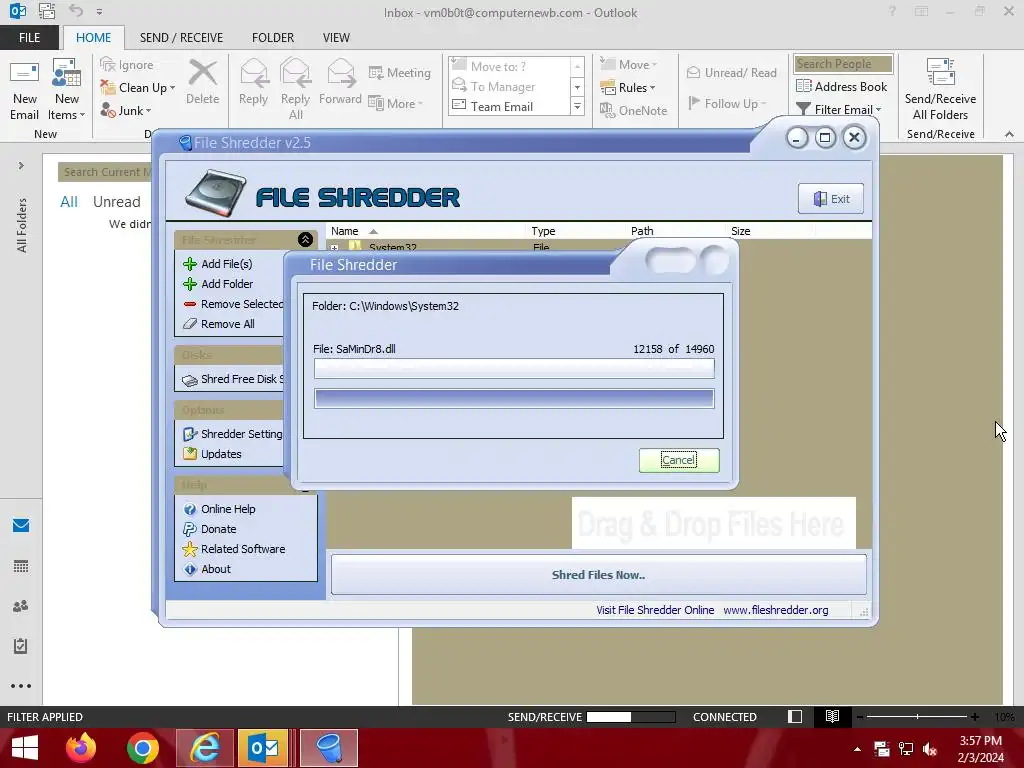Click the Forward icon in Outlook ribbon

[x=340, y=82]
